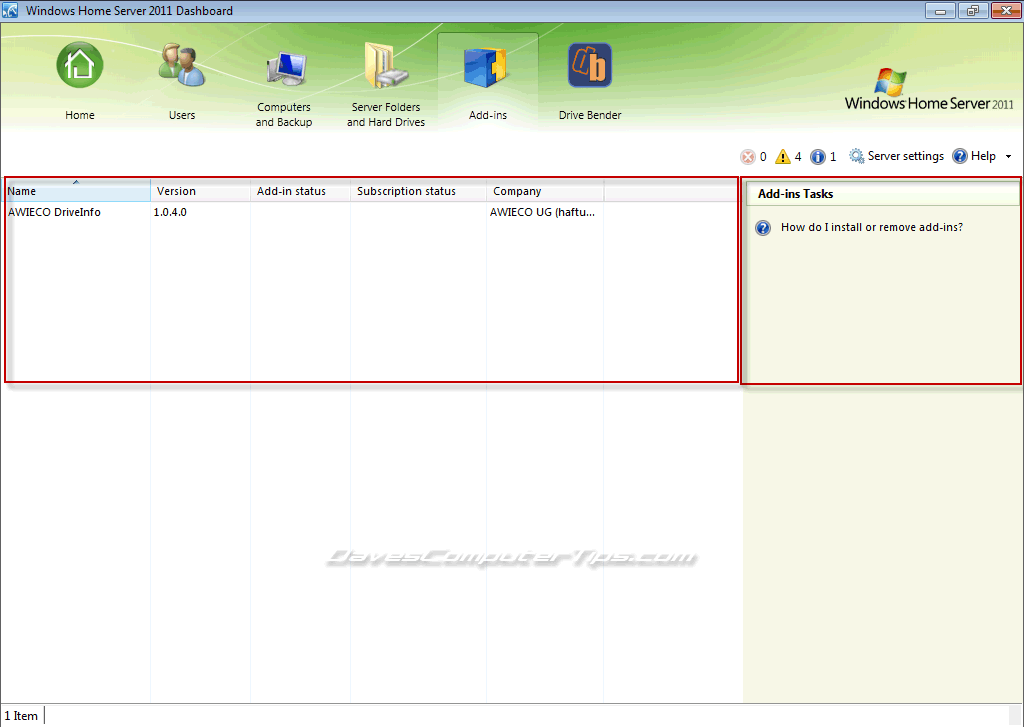Click the yellow warning alerts icon
This screenshot has width=1024, height=727.
(x=782, y=157)
